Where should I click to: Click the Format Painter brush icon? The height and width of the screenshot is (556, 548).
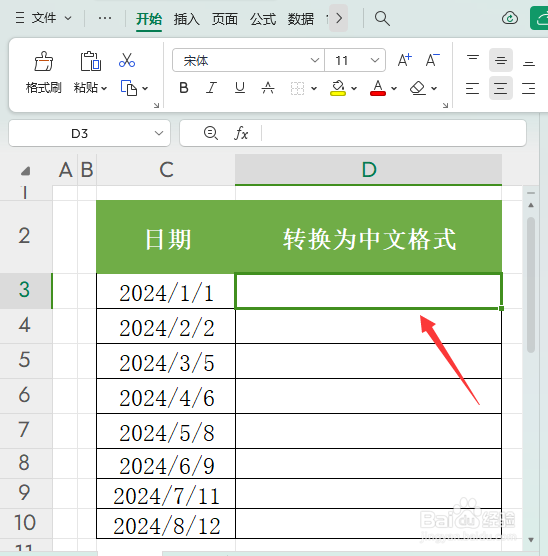coord(44,61)
